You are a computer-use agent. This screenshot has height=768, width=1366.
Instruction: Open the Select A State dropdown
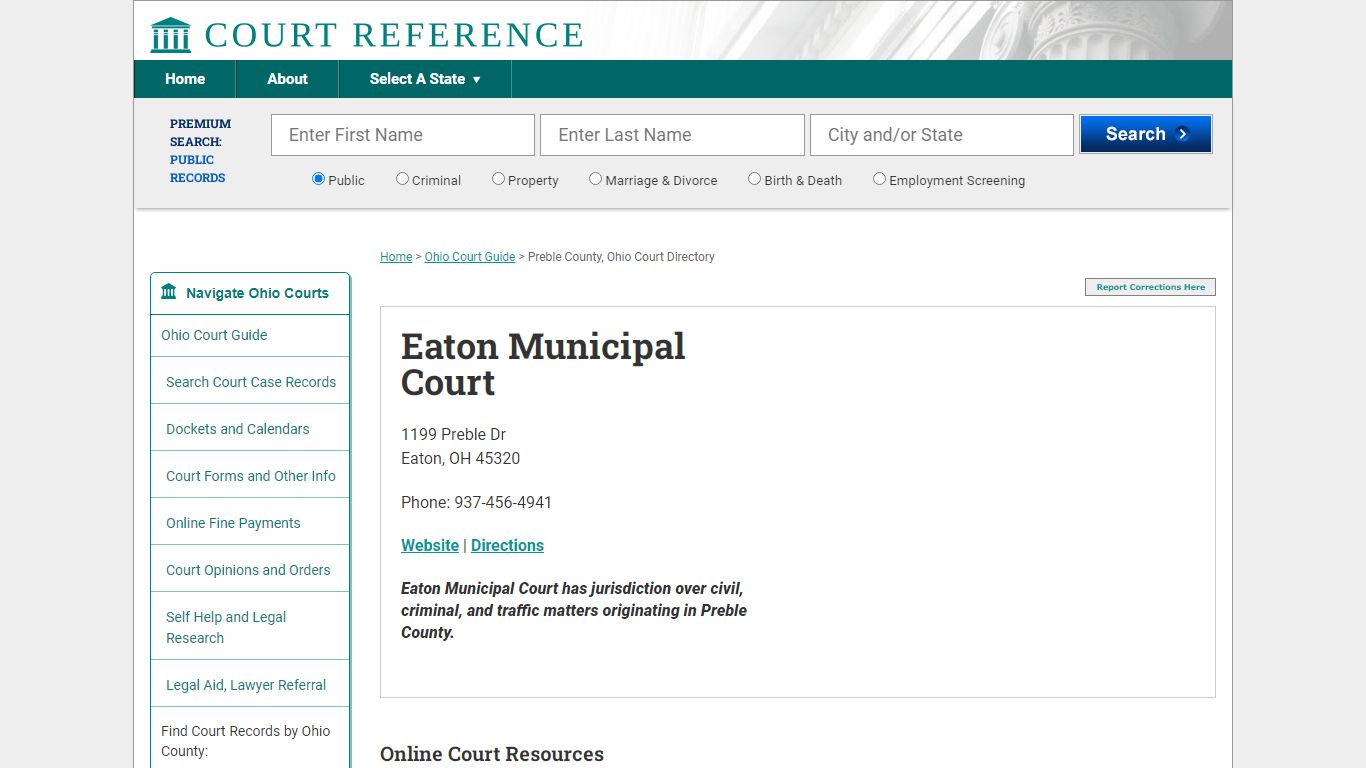(425, 79)
